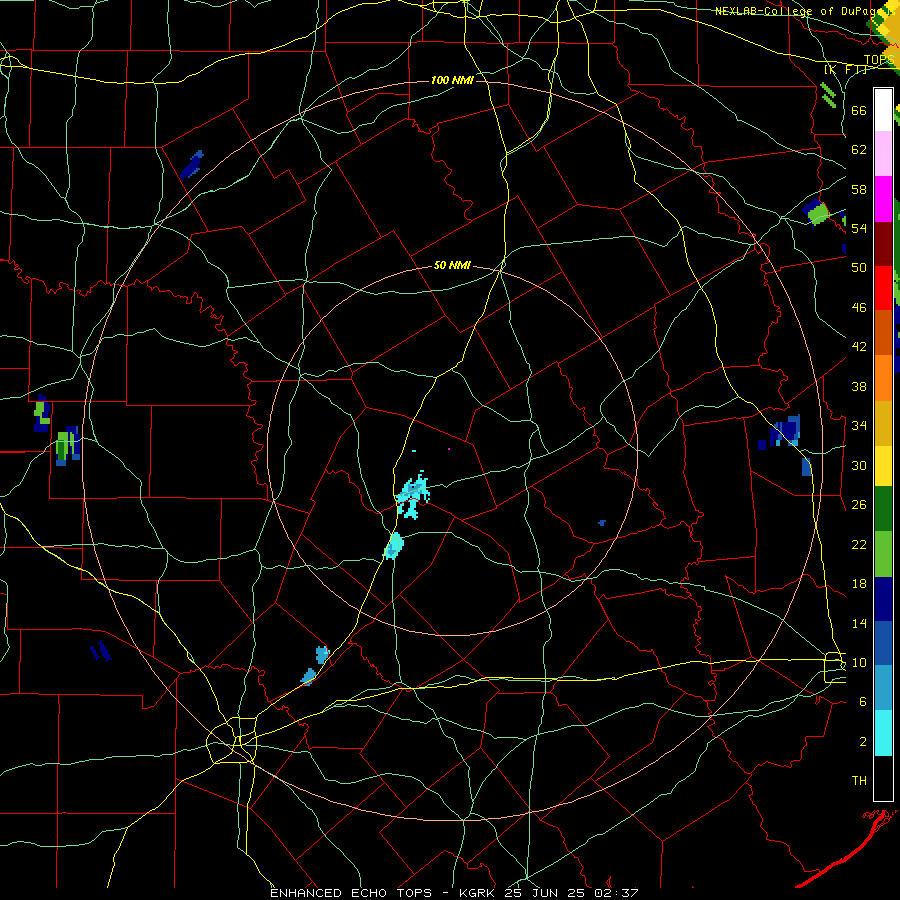The width and height of the screenshot is (900, 900).
Task: Choose the navy blue legend swatch
Action: point(883,599)
